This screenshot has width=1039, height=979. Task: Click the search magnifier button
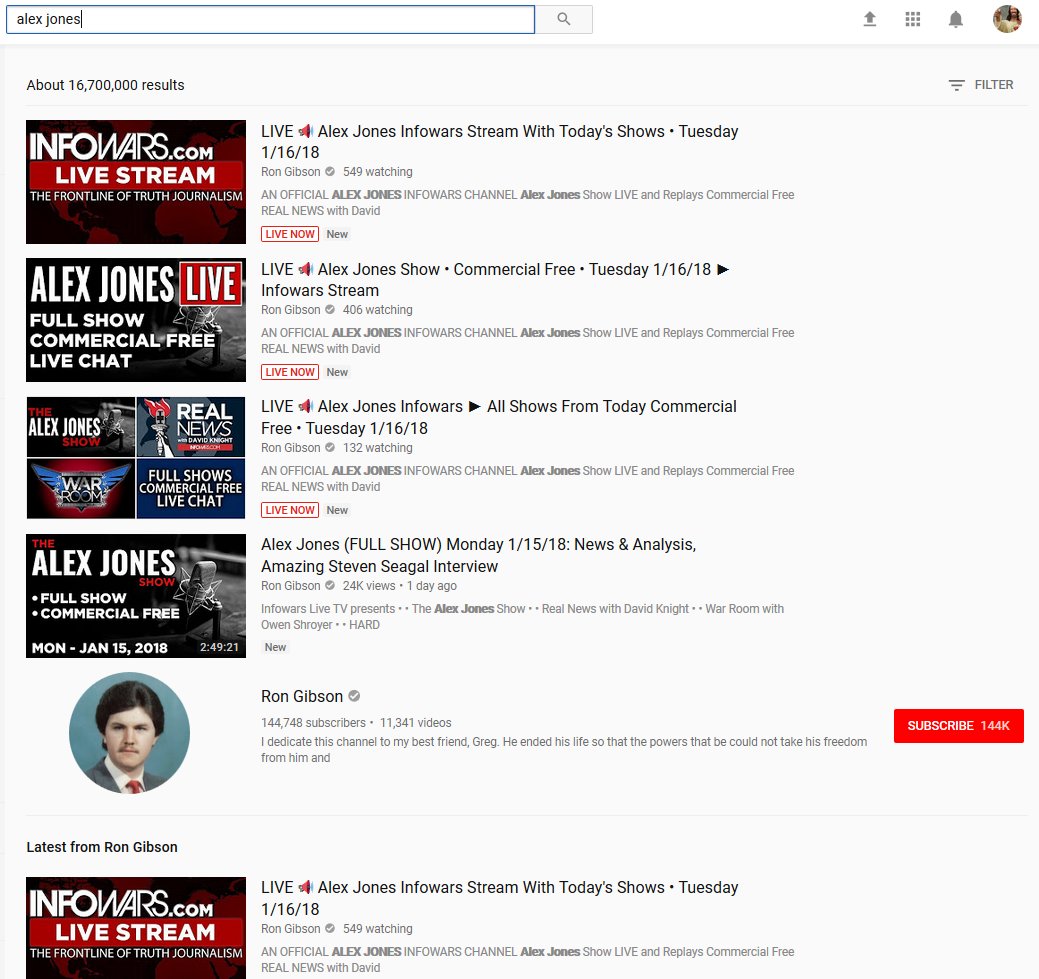click(564, 19)
